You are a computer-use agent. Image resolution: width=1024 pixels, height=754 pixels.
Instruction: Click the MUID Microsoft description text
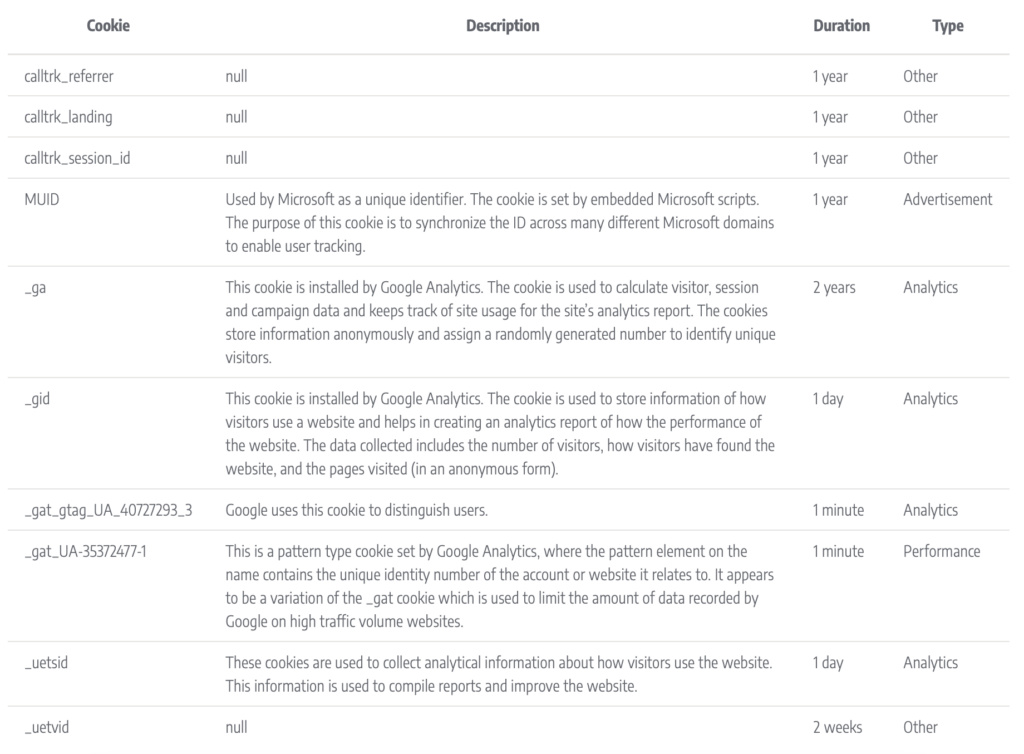500,223
